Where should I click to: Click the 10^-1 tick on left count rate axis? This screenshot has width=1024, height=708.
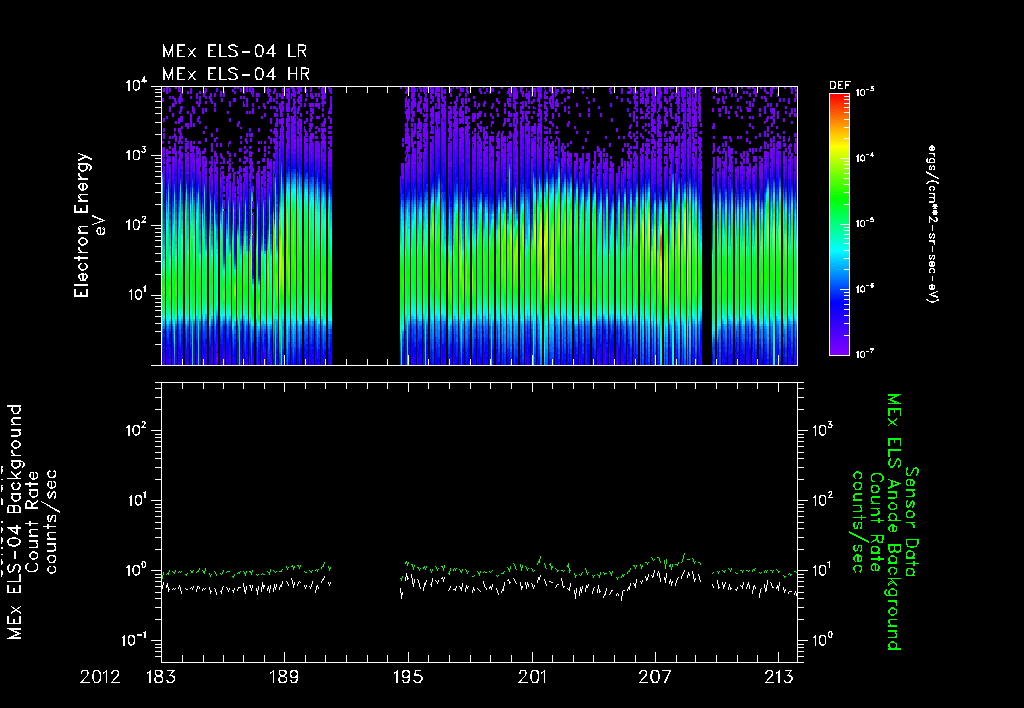pos(135,640)
